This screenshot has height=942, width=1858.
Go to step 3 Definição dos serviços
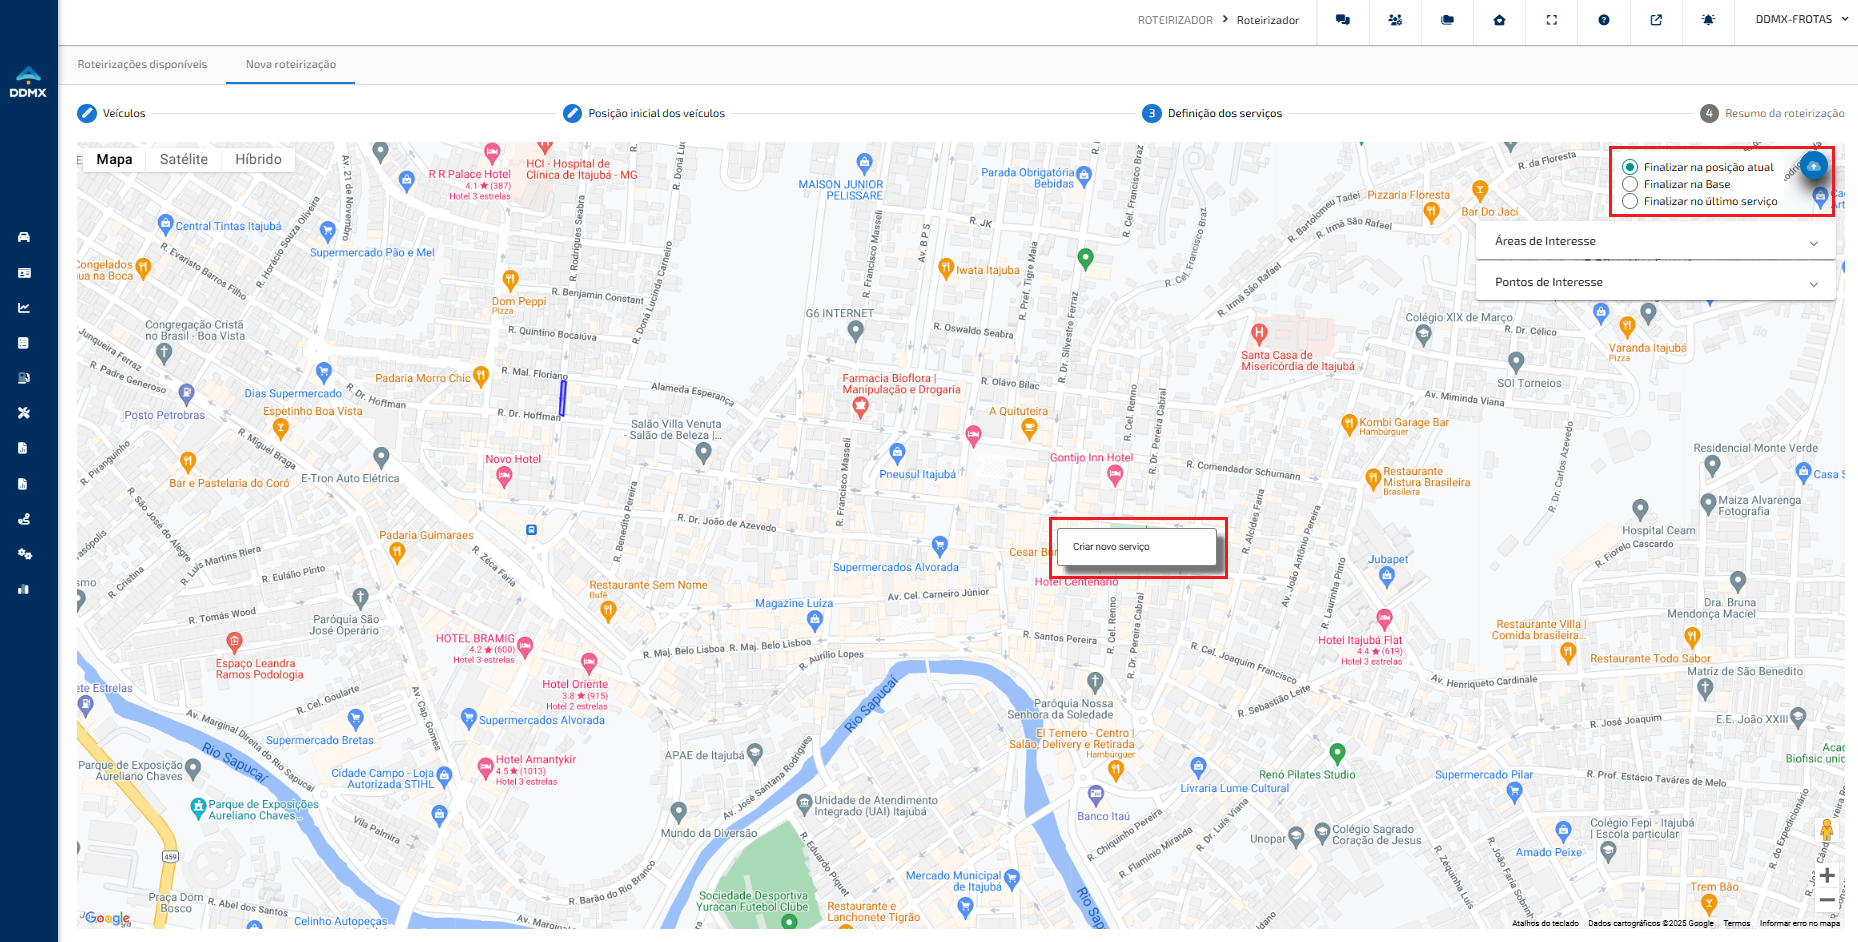1212,113
